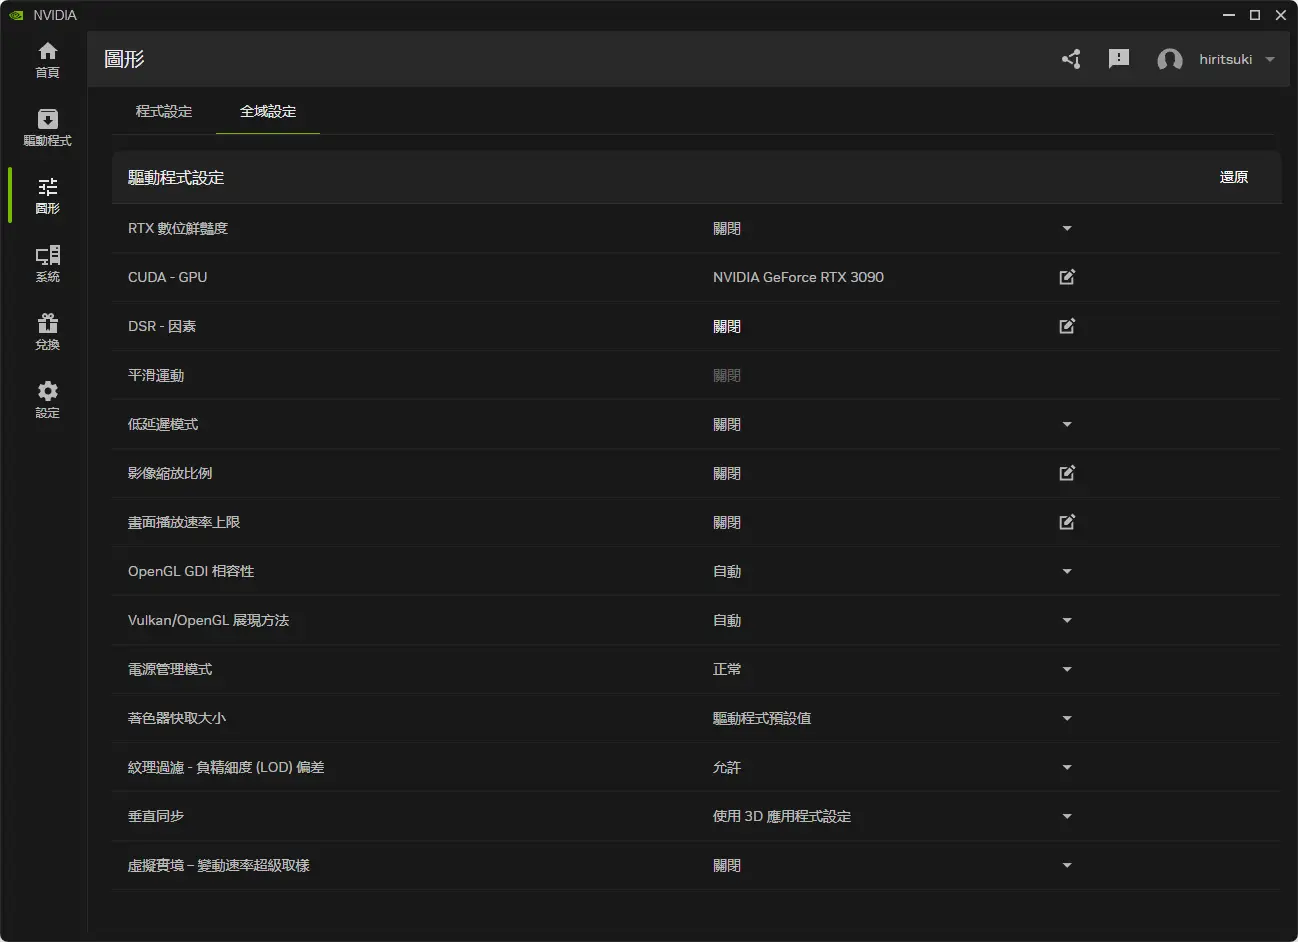
Task: Click the CUDA - GPU label
Action: 168,277
